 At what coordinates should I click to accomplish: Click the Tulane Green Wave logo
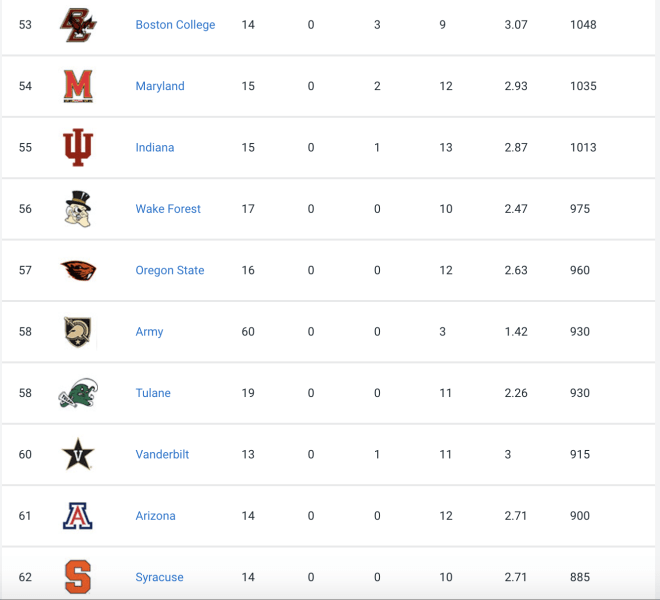tap(78, 393)
